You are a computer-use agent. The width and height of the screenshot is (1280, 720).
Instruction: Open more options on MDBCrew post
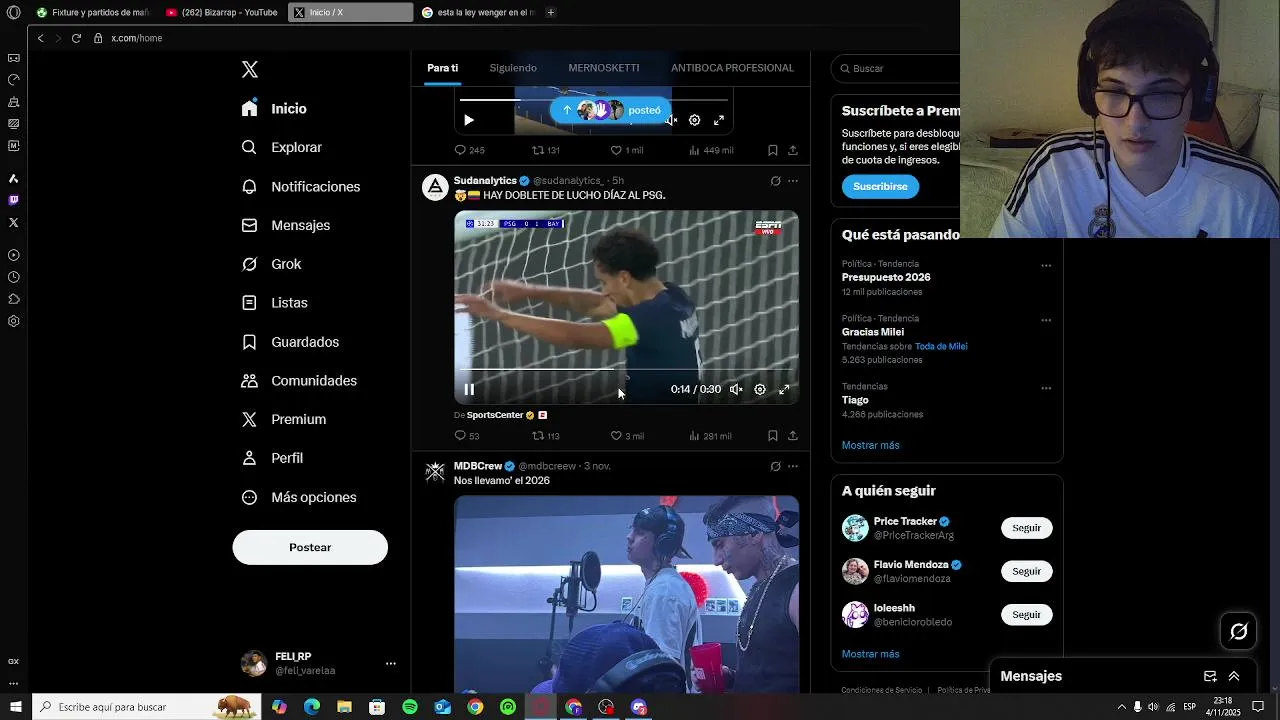coord(793,466)
